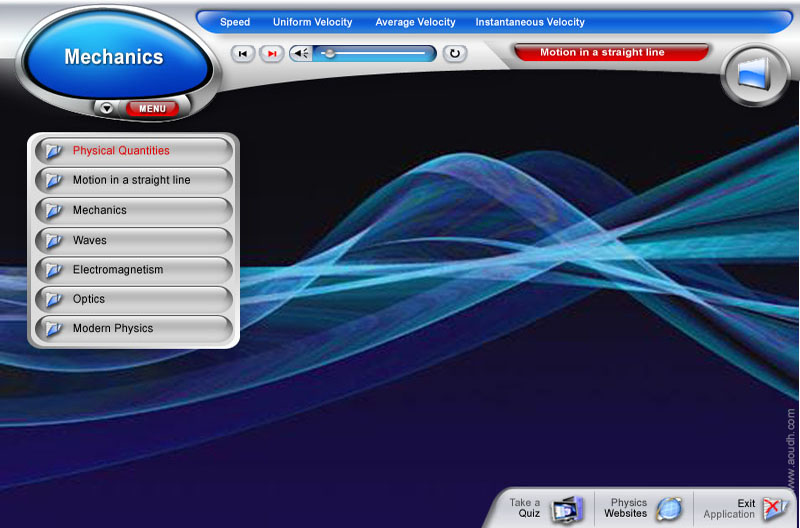Mute audio using the speaker icon
Viewport: 800px width, 528px height.
300,54
